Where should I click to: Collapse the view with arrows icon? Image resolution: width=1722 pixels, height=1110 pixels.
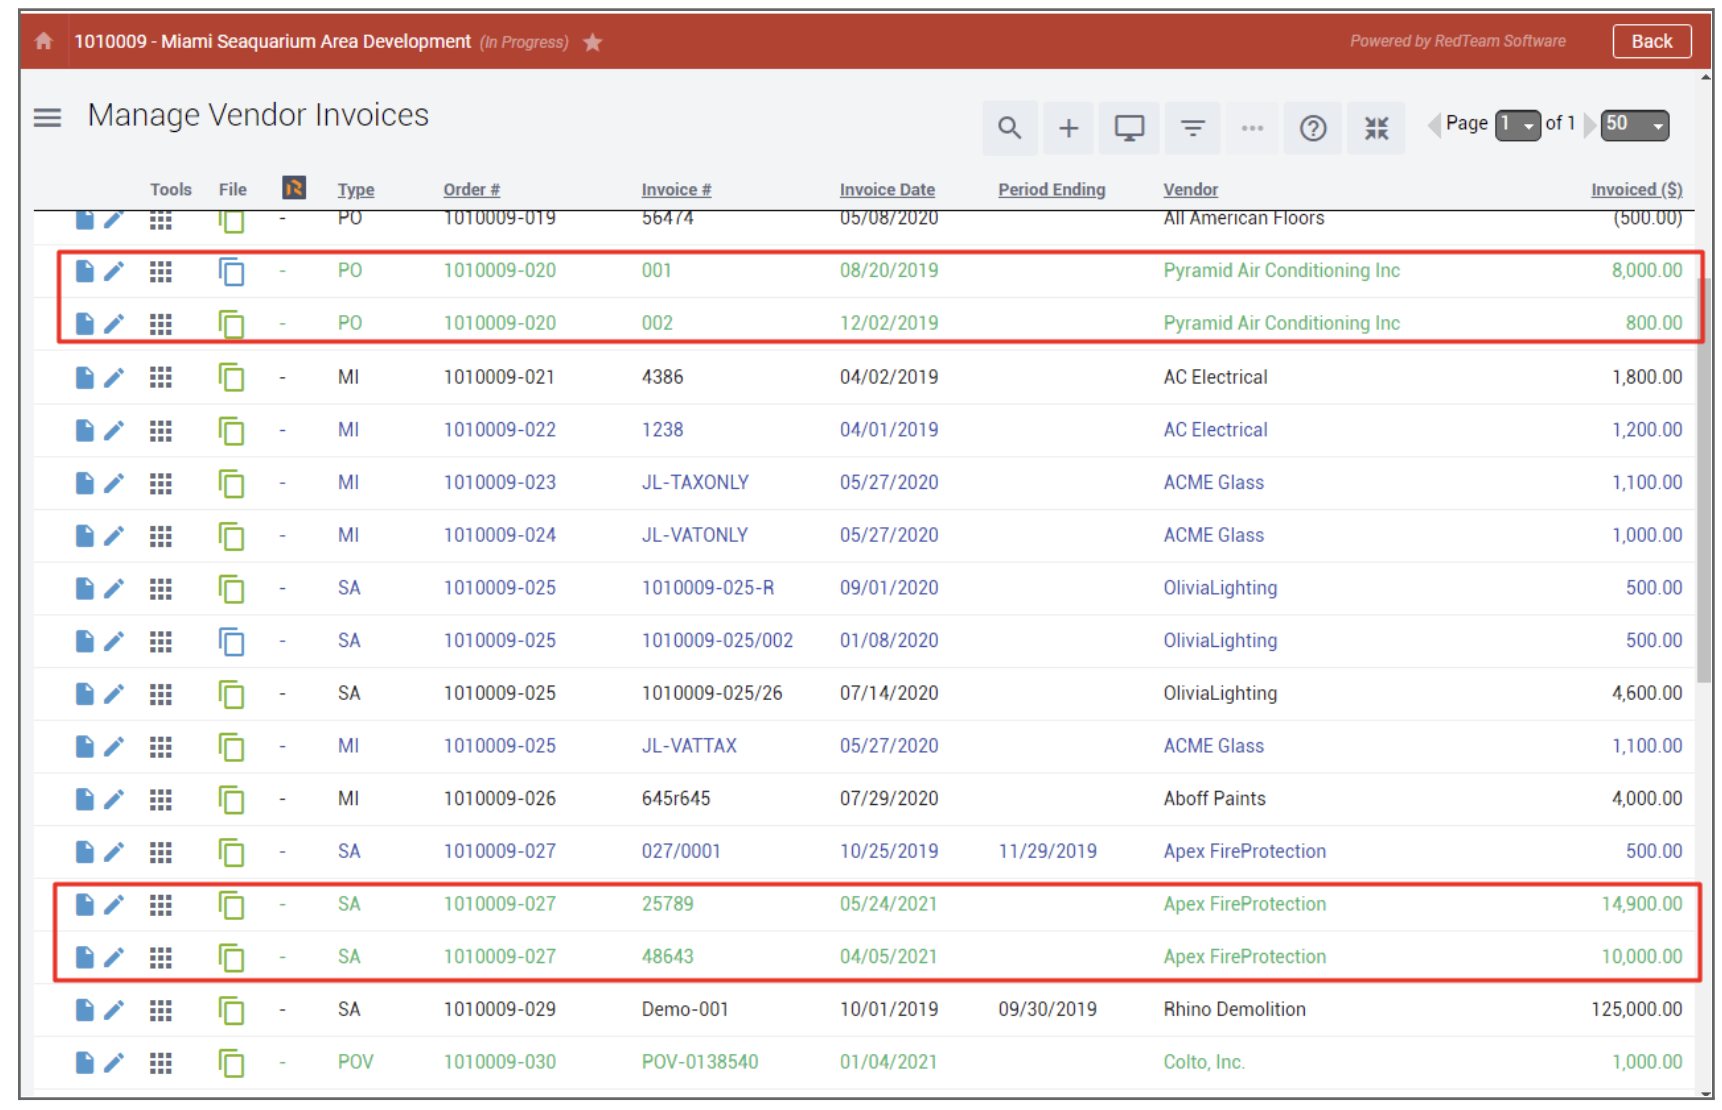[x=1376, y=128]
